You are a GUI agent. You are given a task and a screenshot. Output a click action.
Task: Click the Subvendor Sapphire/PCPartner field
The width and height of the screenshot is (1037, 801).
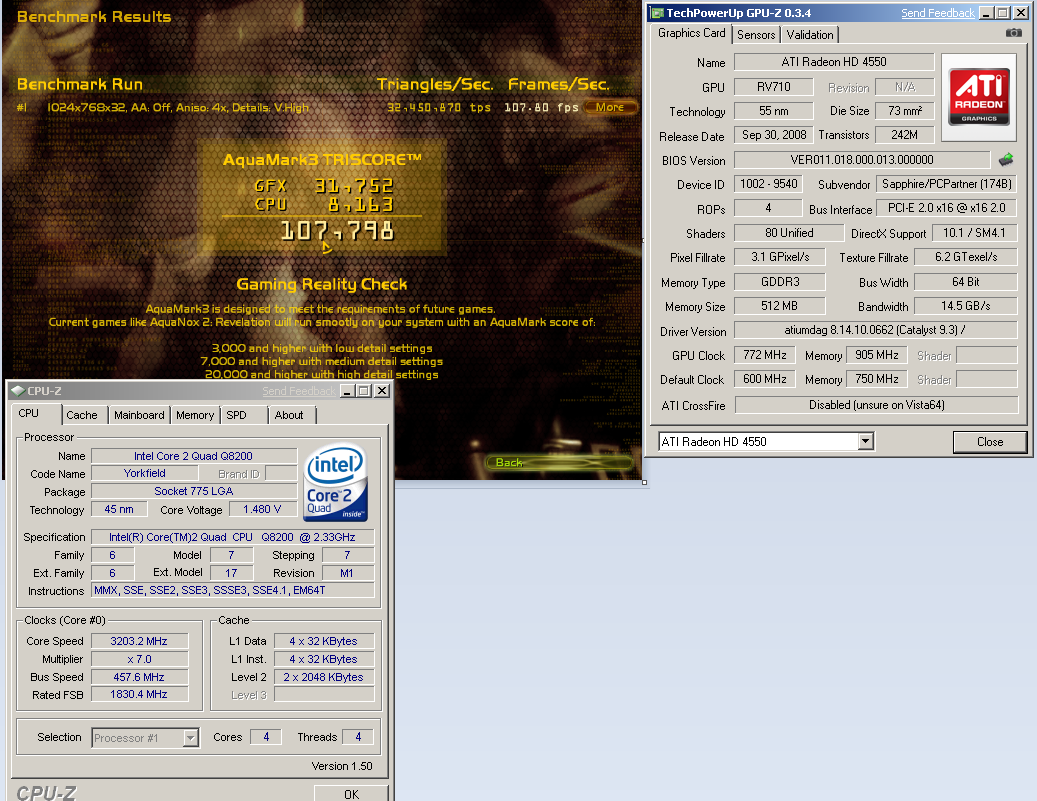click(946, 184)
